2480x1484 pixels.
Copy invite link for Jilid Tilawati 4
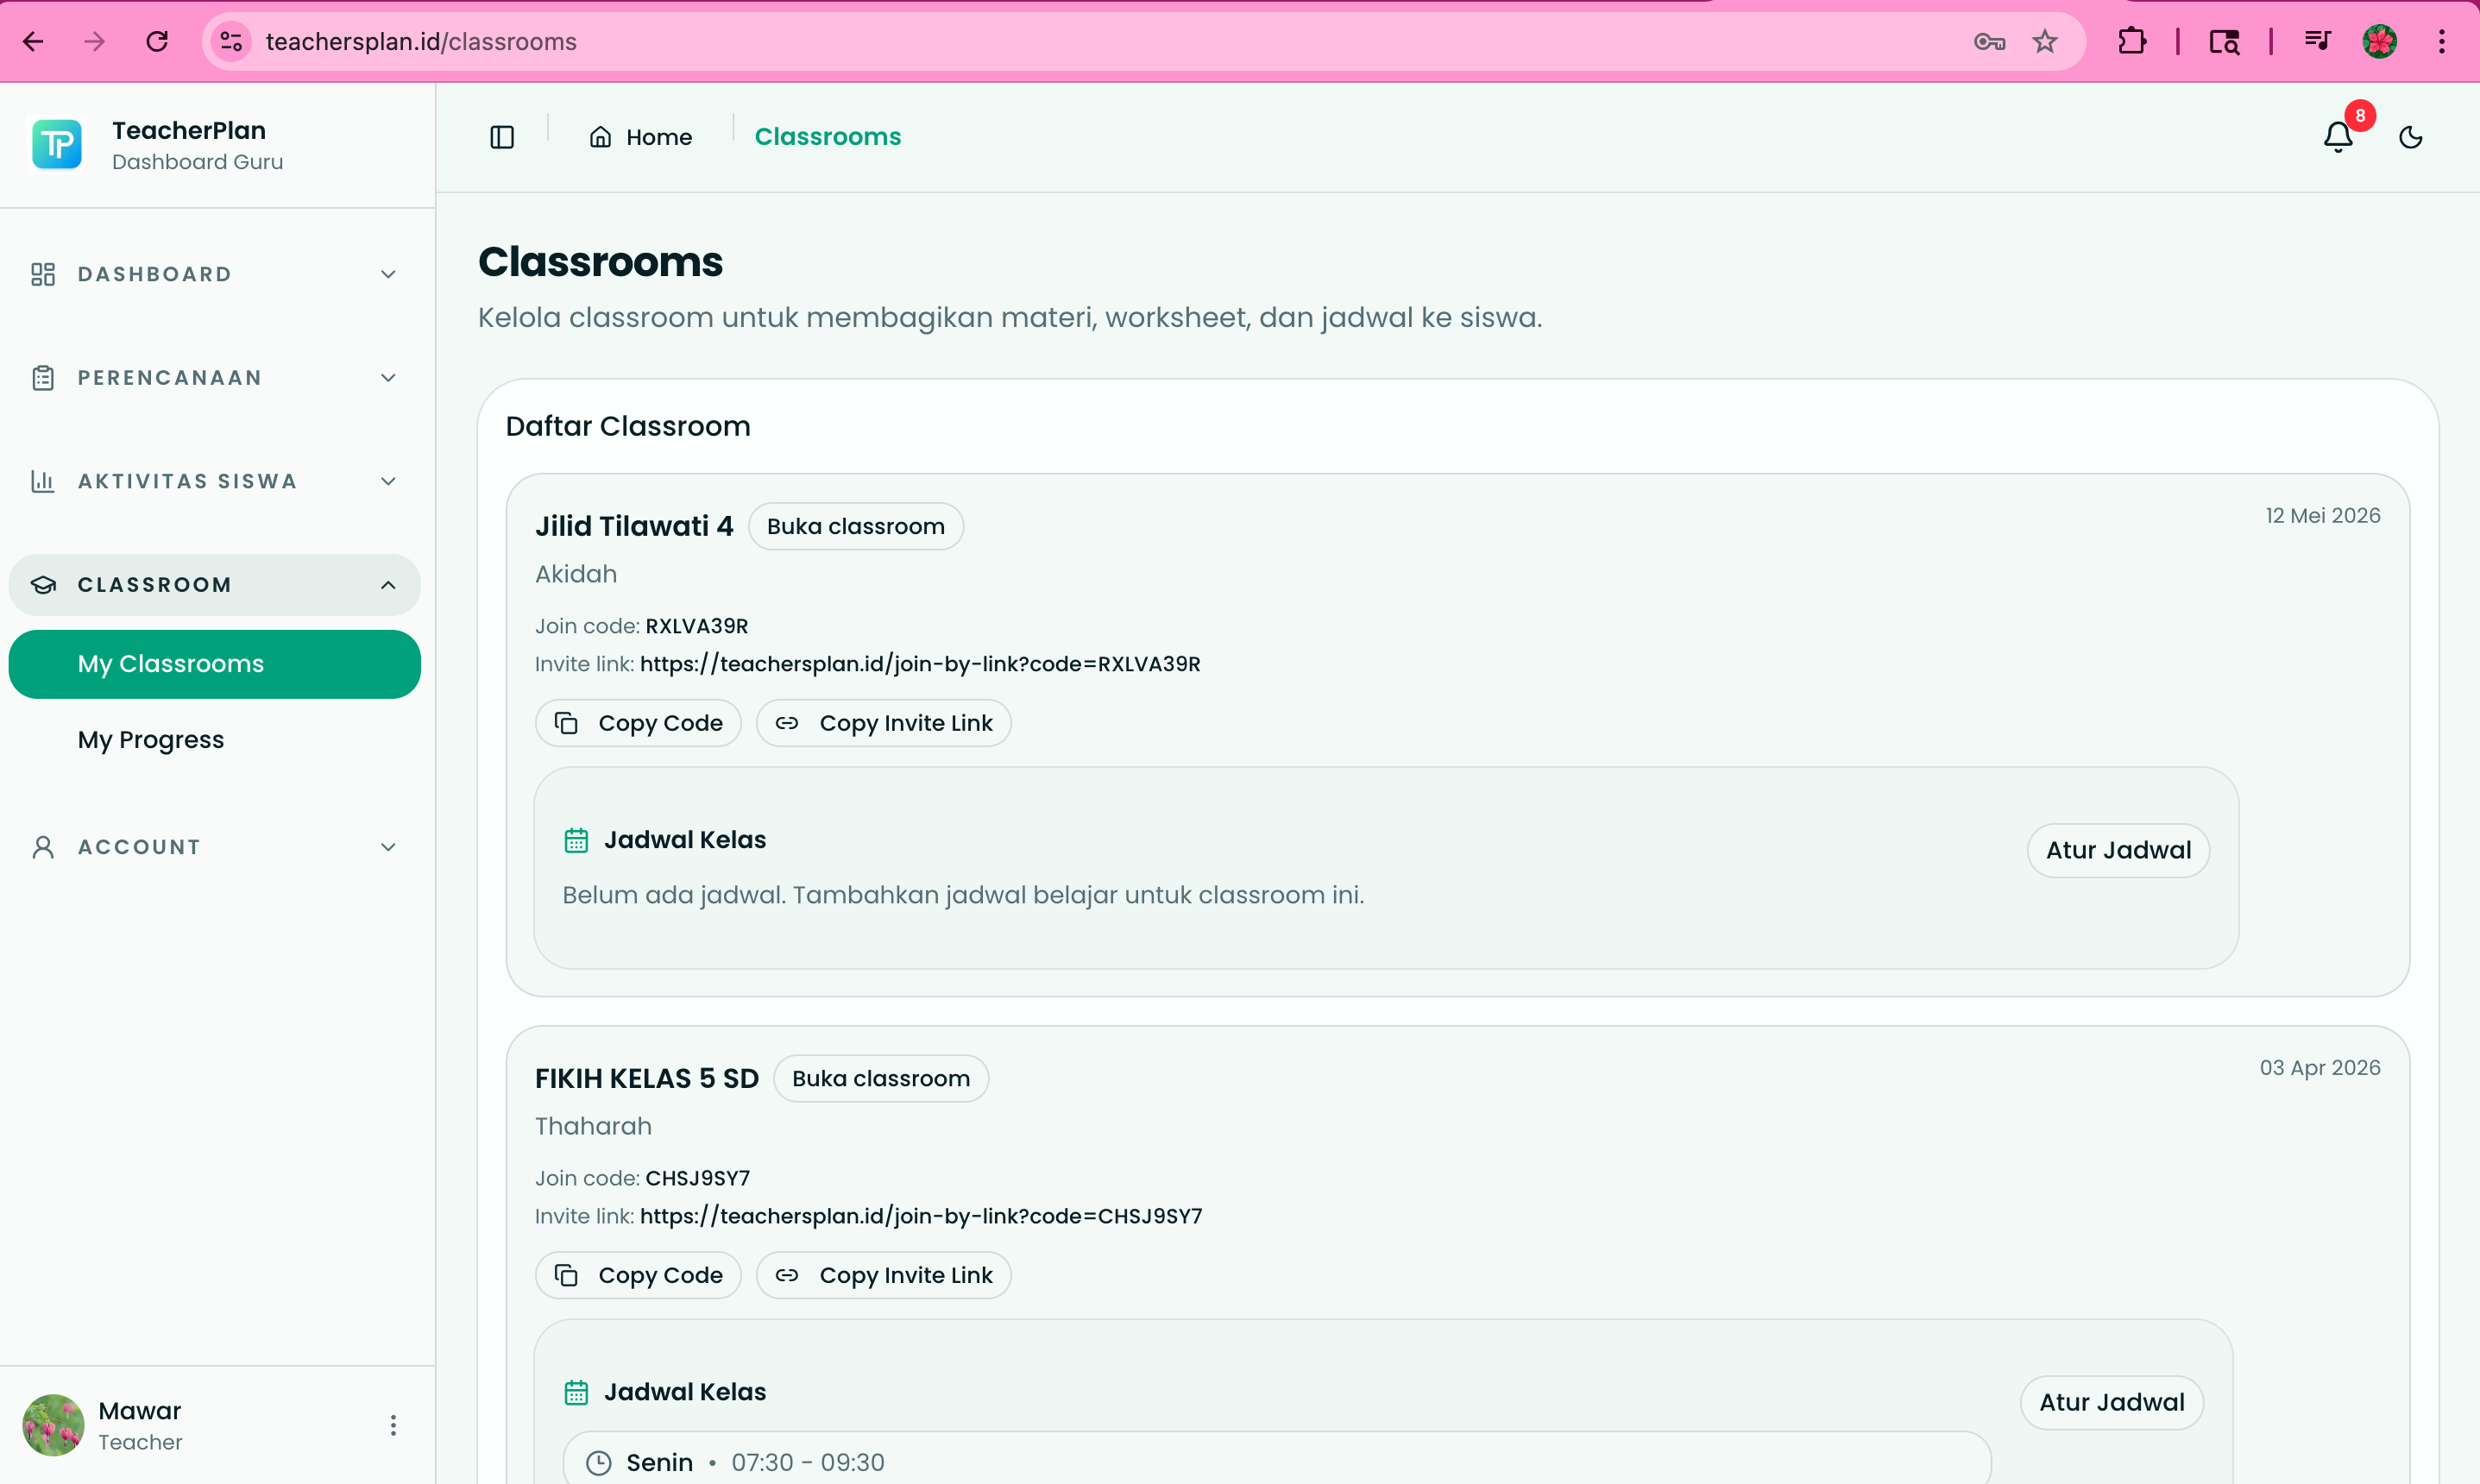pyautogui.click(x=884, y=723)
